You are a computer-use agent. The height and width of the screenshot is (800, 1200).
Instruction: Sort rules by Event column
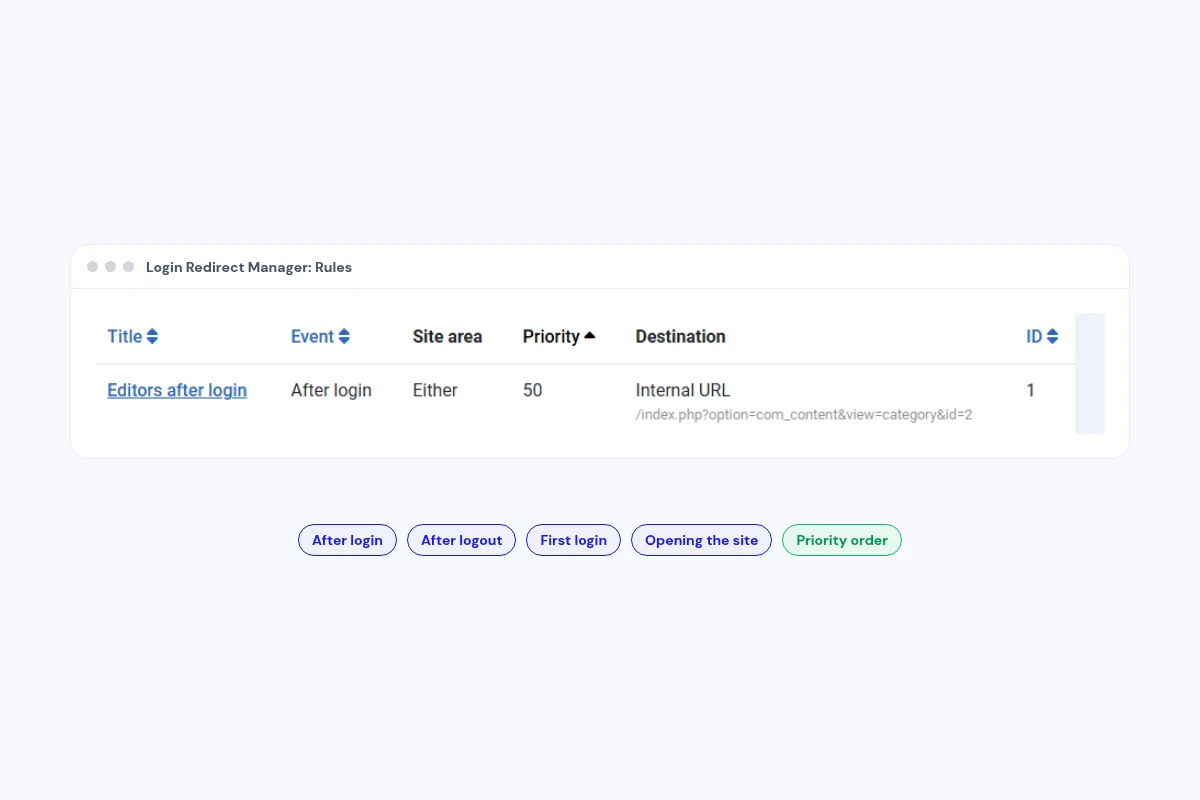[x=320, y=337]
